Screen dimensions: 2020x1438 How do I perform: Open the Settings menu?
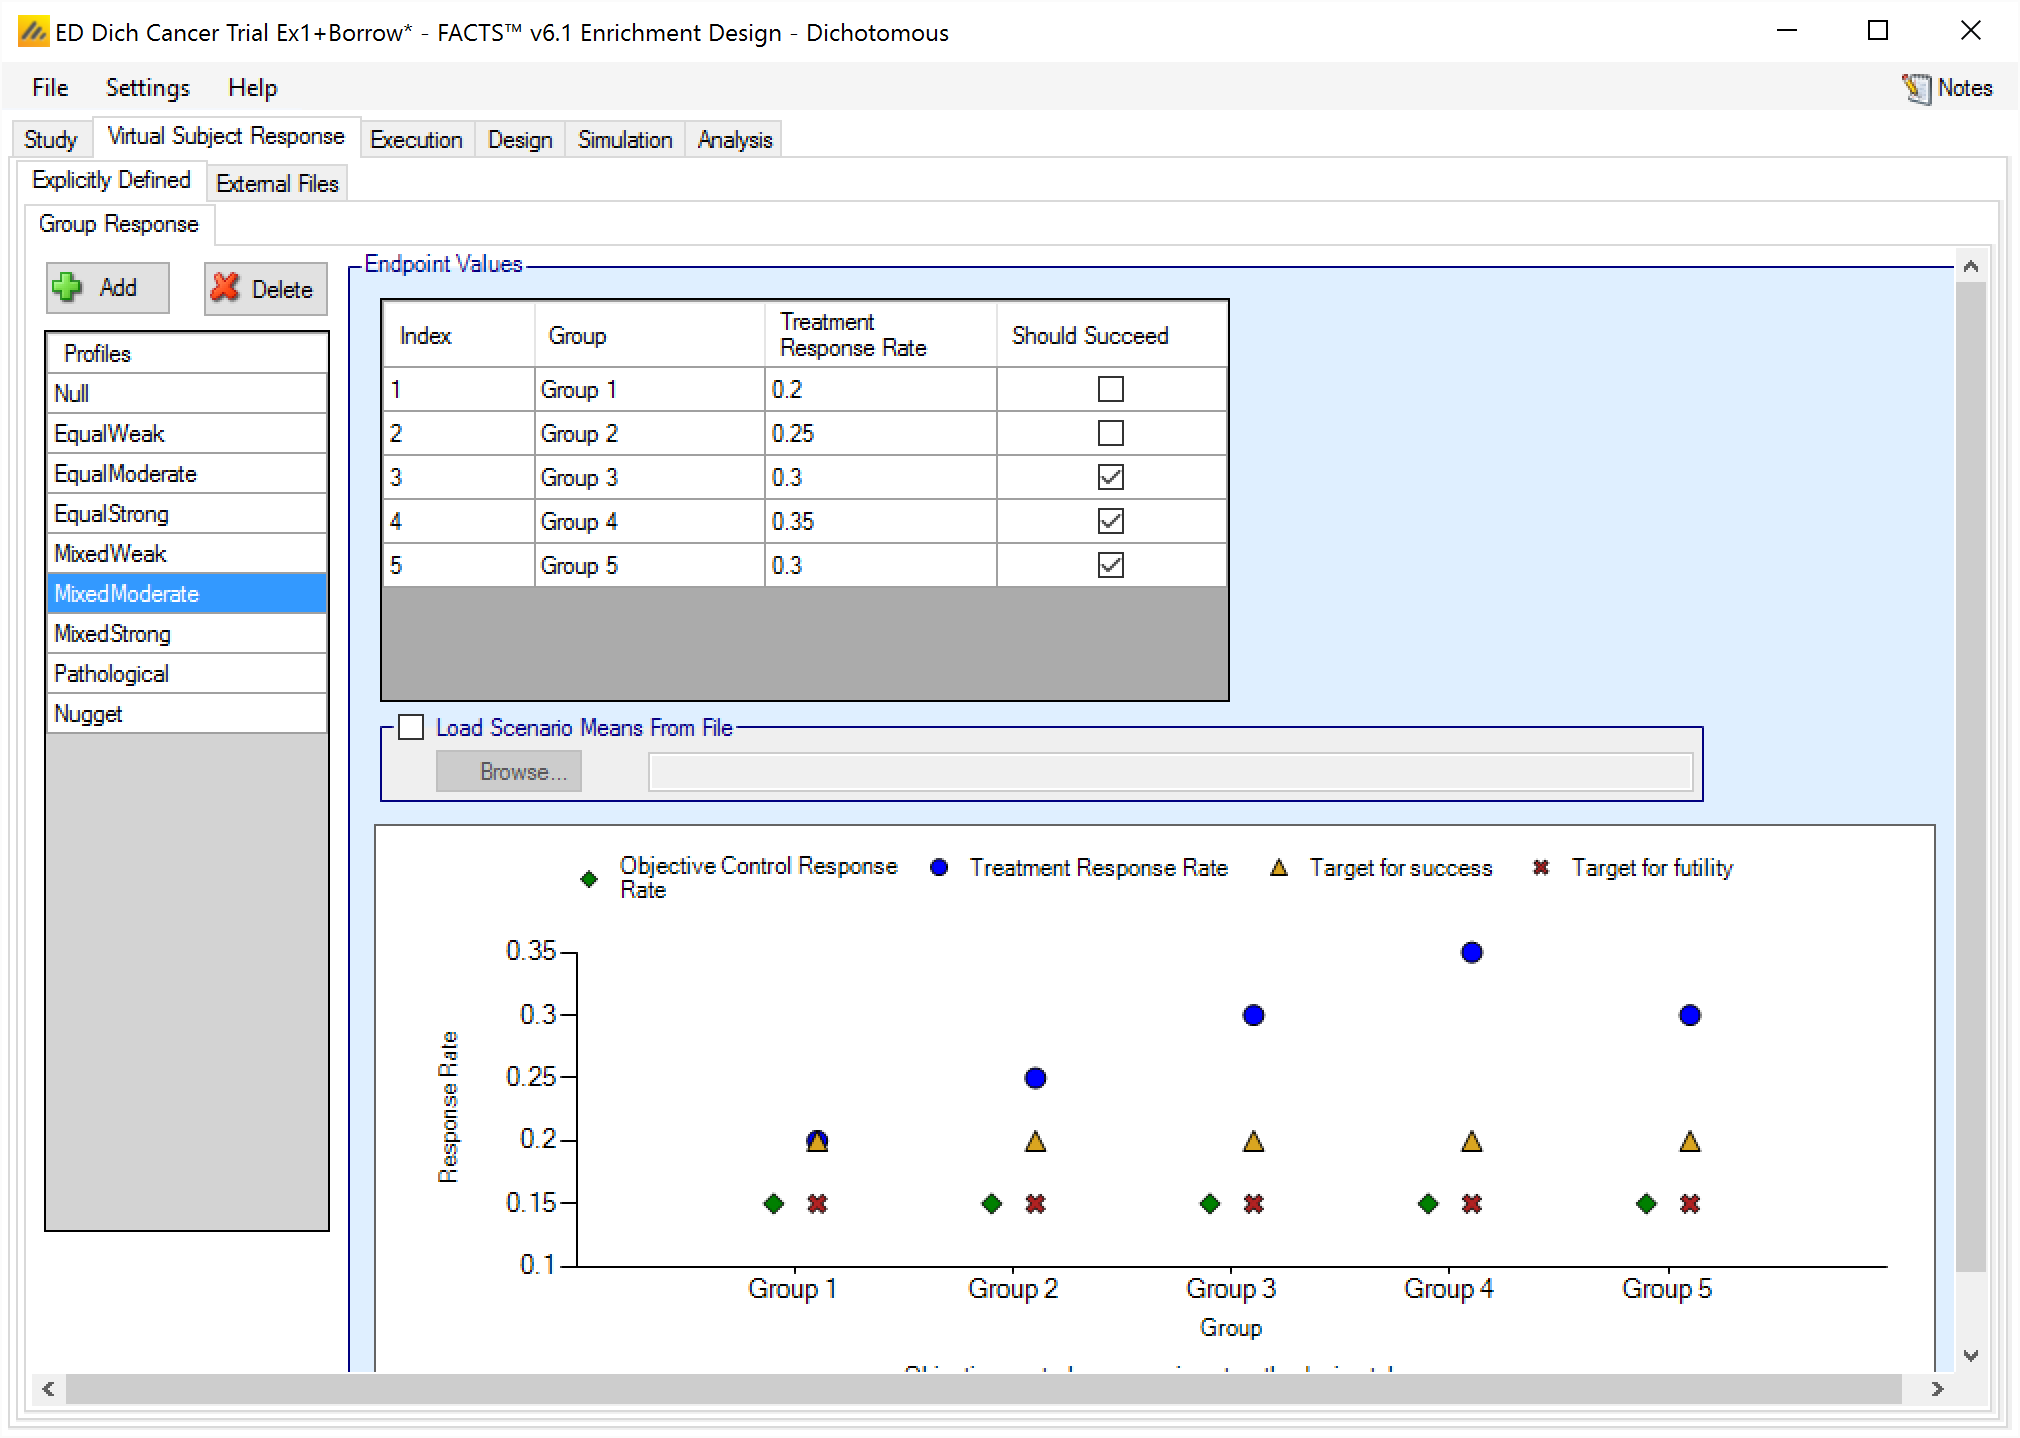(147, 88)
